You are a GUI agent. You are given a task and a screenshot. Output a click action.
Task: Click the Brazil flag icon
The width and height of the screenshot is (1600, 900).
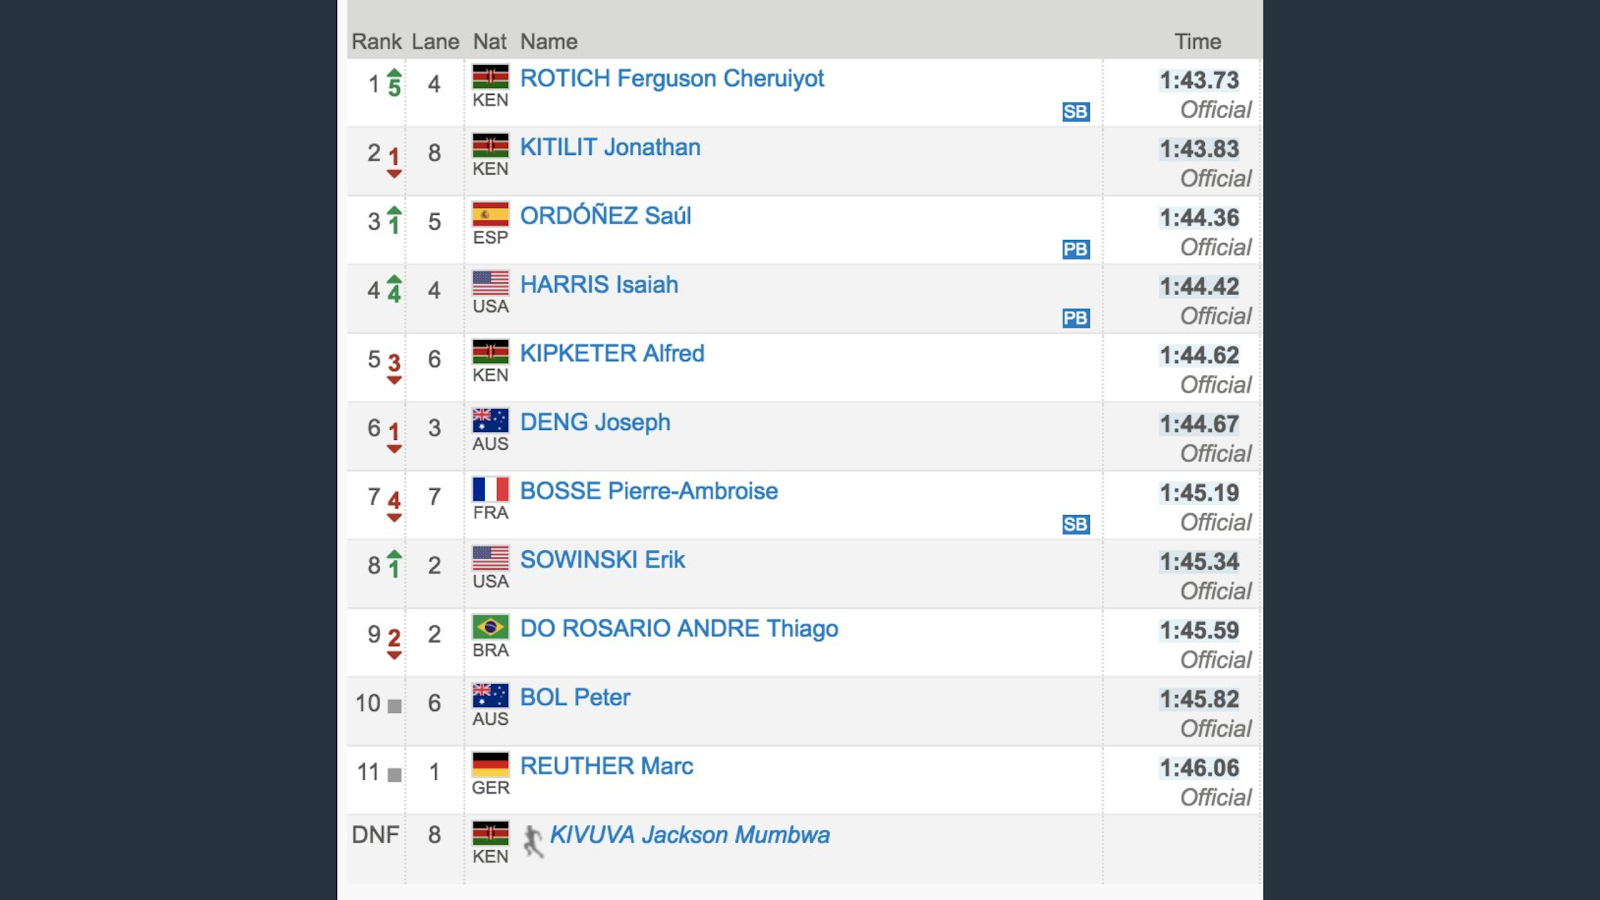(491, 627)
